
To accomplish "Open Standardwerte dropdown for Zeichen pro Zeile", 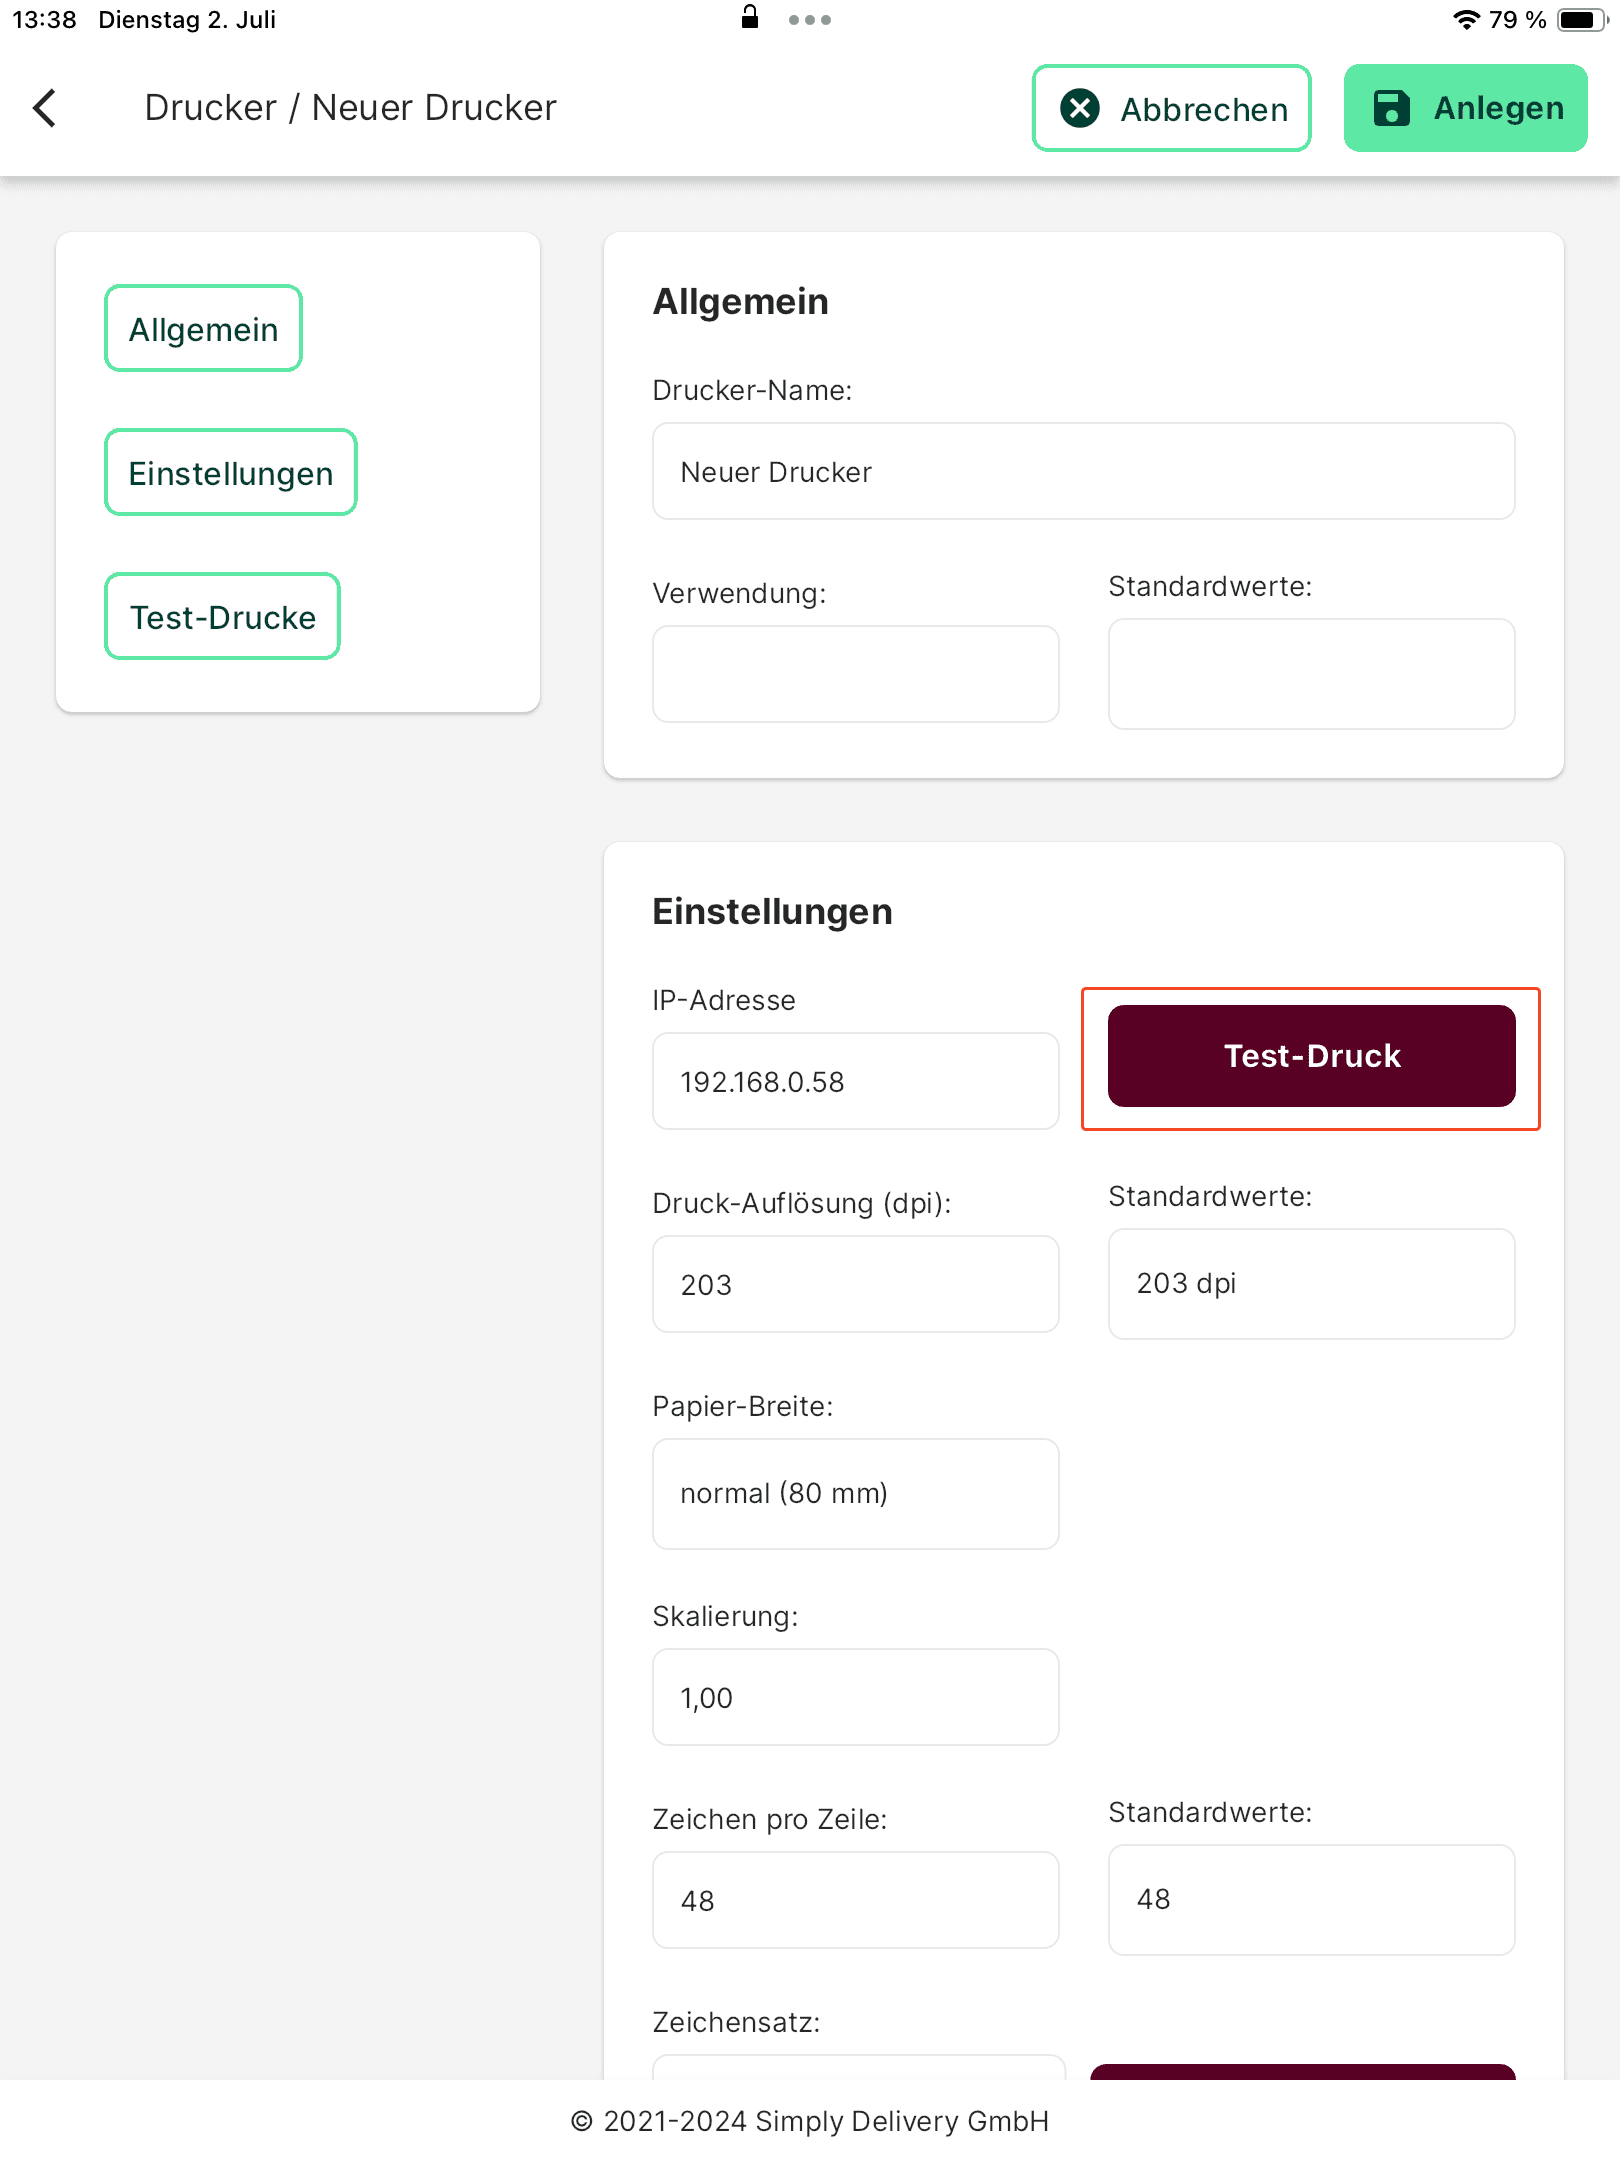I will pos(1312,1900).
